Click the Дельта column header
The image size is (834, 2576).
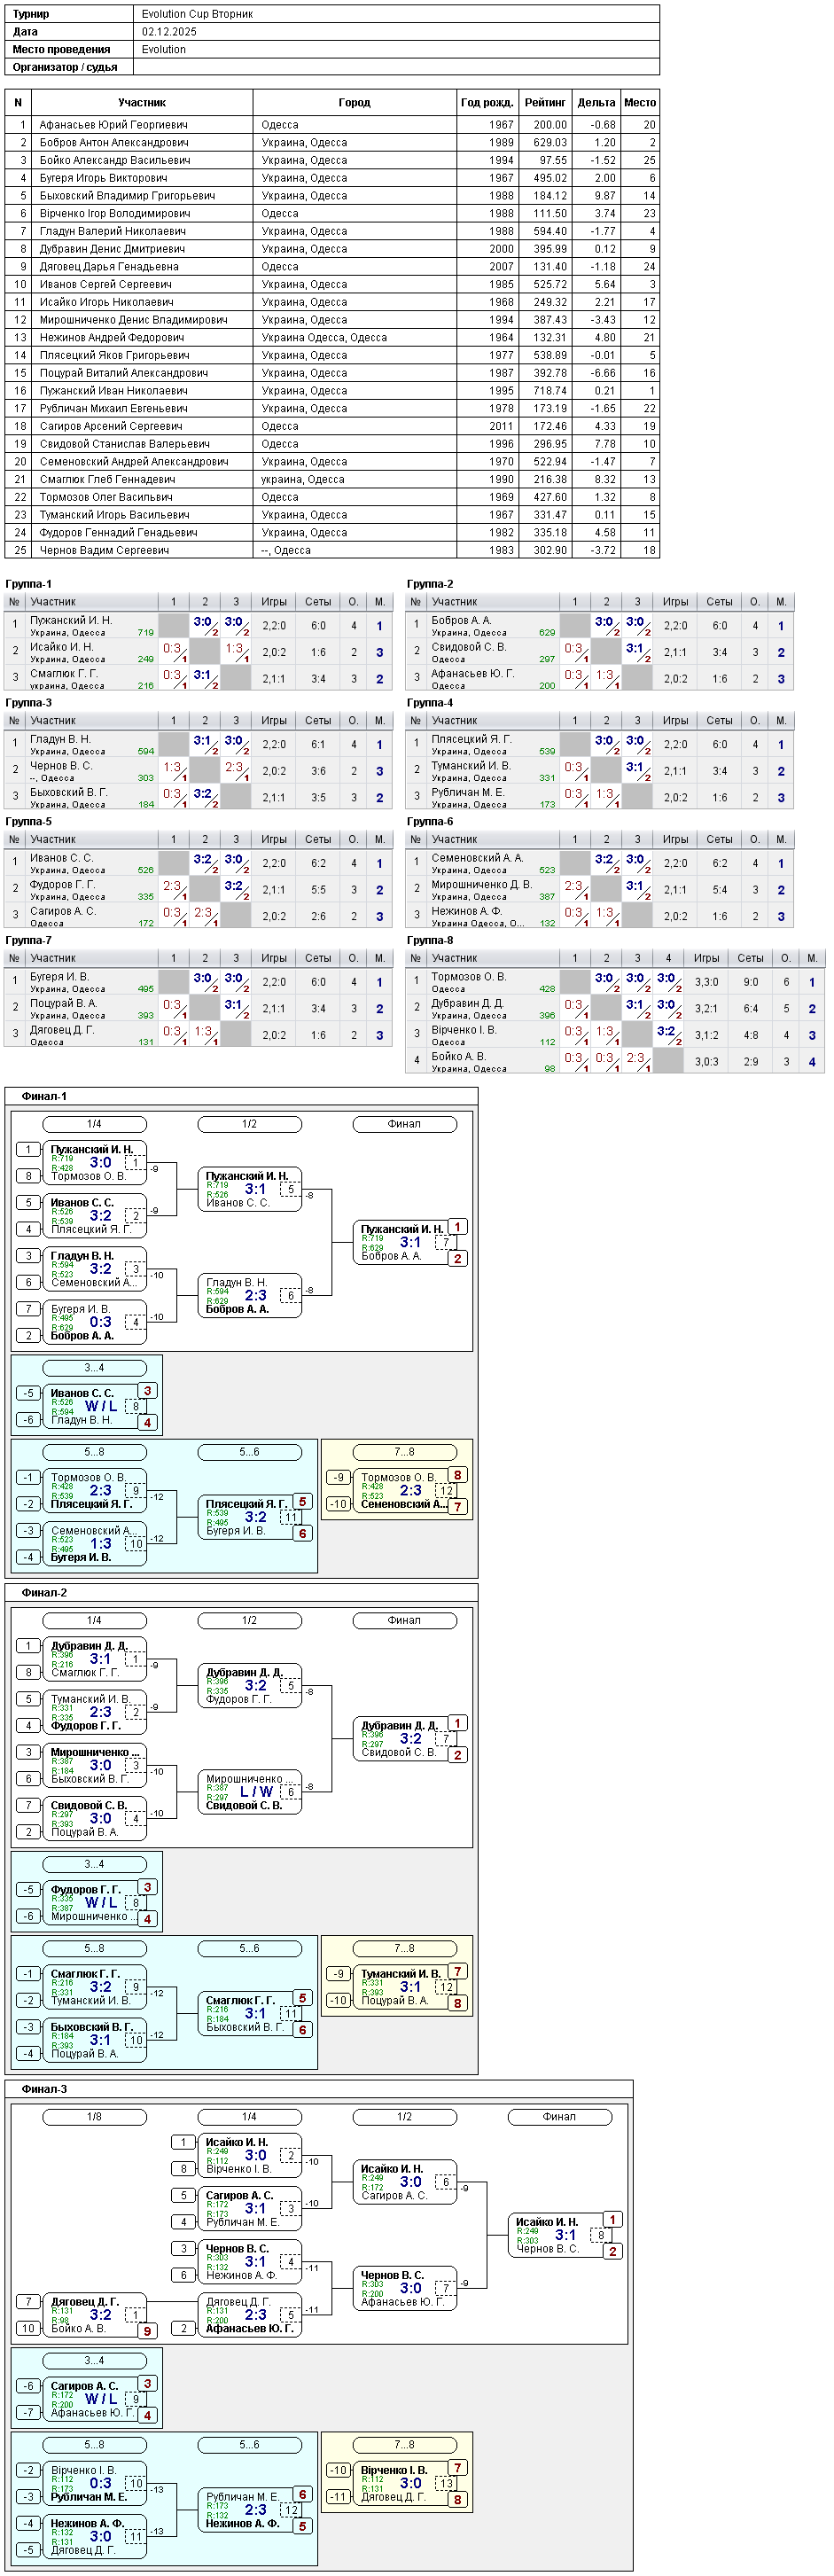(x=596, y=102)
